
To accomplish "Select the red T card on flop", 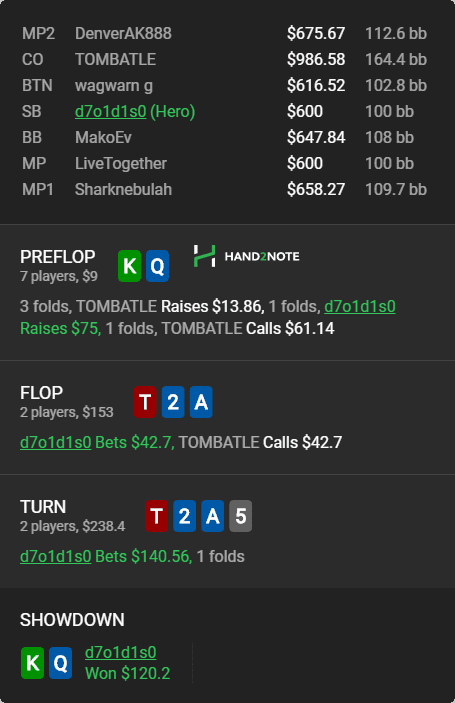I will [145, 402].
